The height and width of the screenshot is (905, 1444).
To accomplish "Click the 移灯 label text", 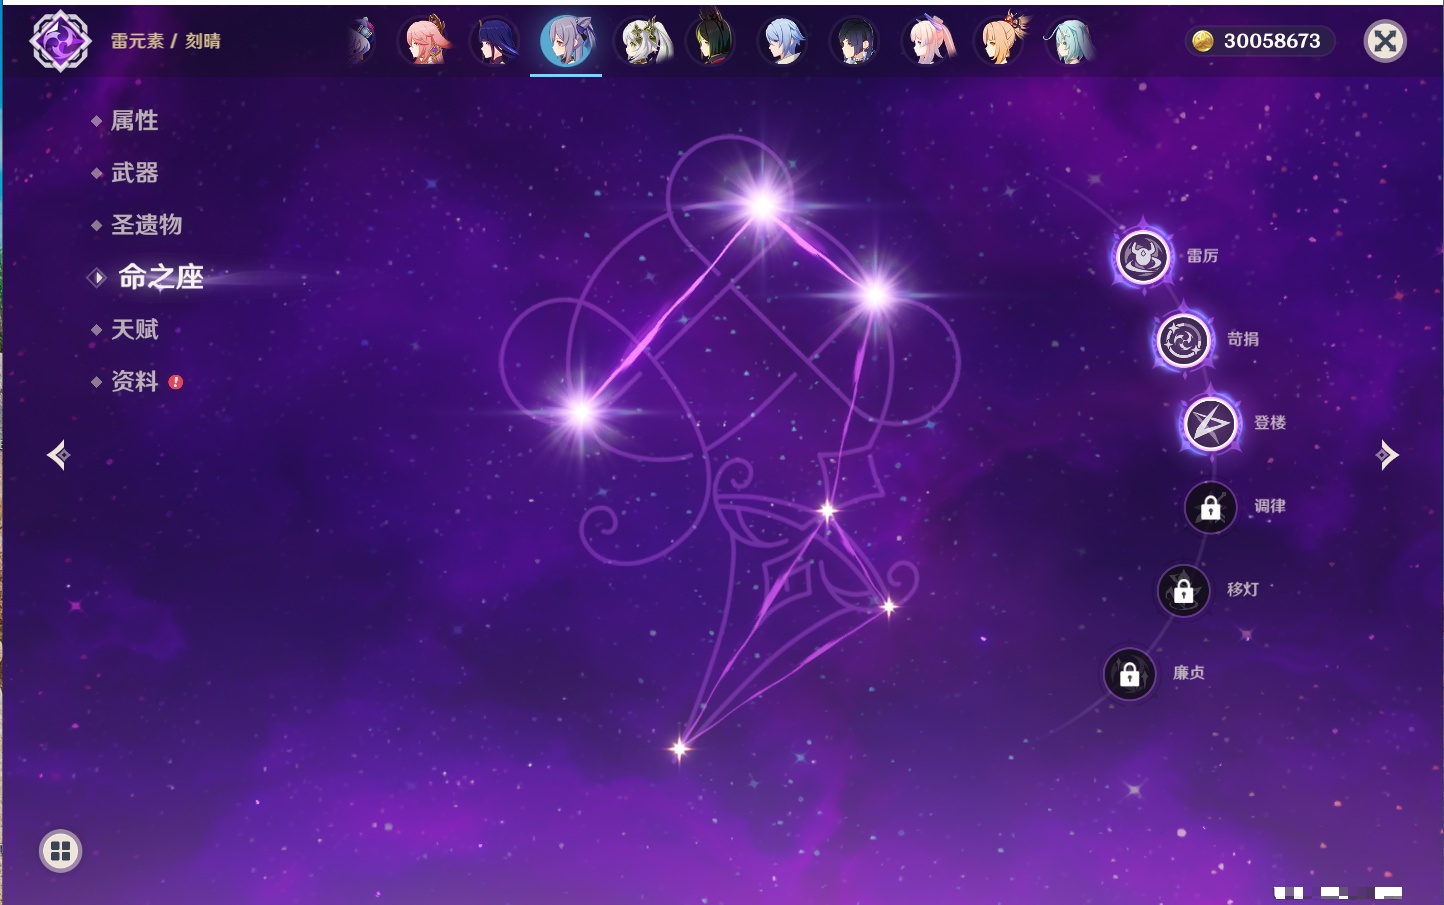I will tap(1243, 590).
